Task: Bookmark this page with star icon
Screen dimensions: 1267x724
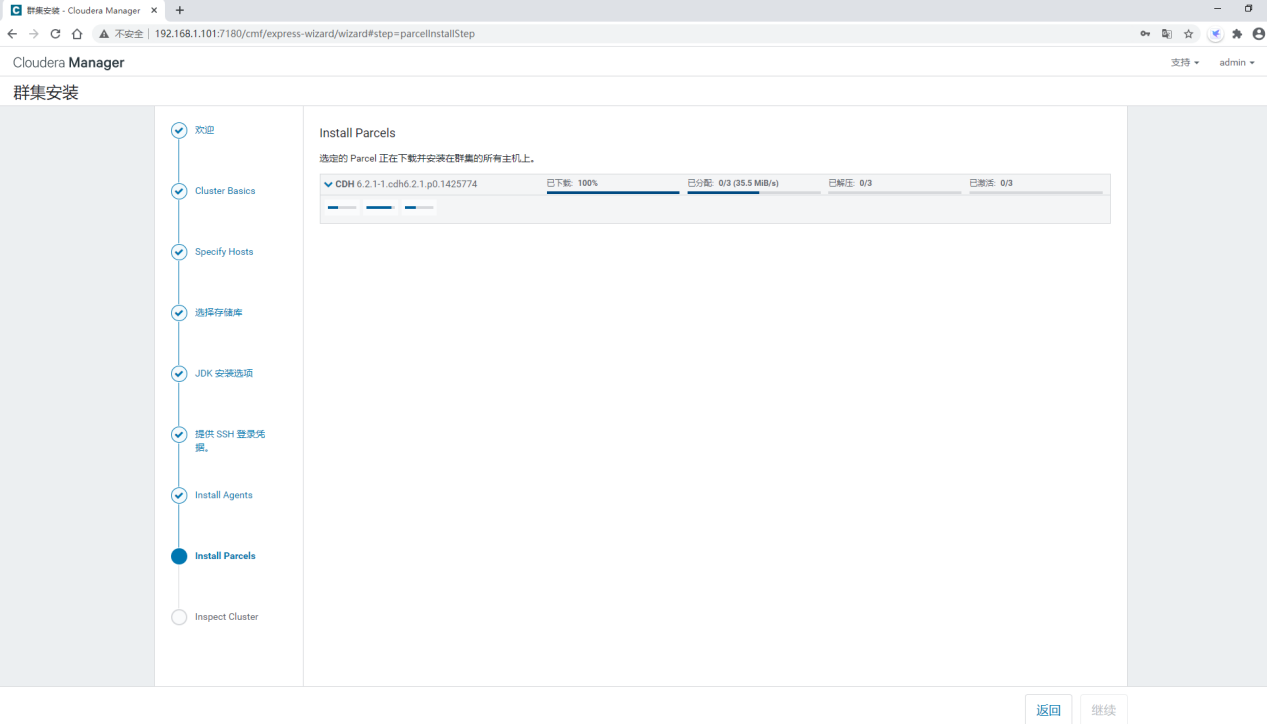Action: pyautogui.click(x=1188, y=33)
